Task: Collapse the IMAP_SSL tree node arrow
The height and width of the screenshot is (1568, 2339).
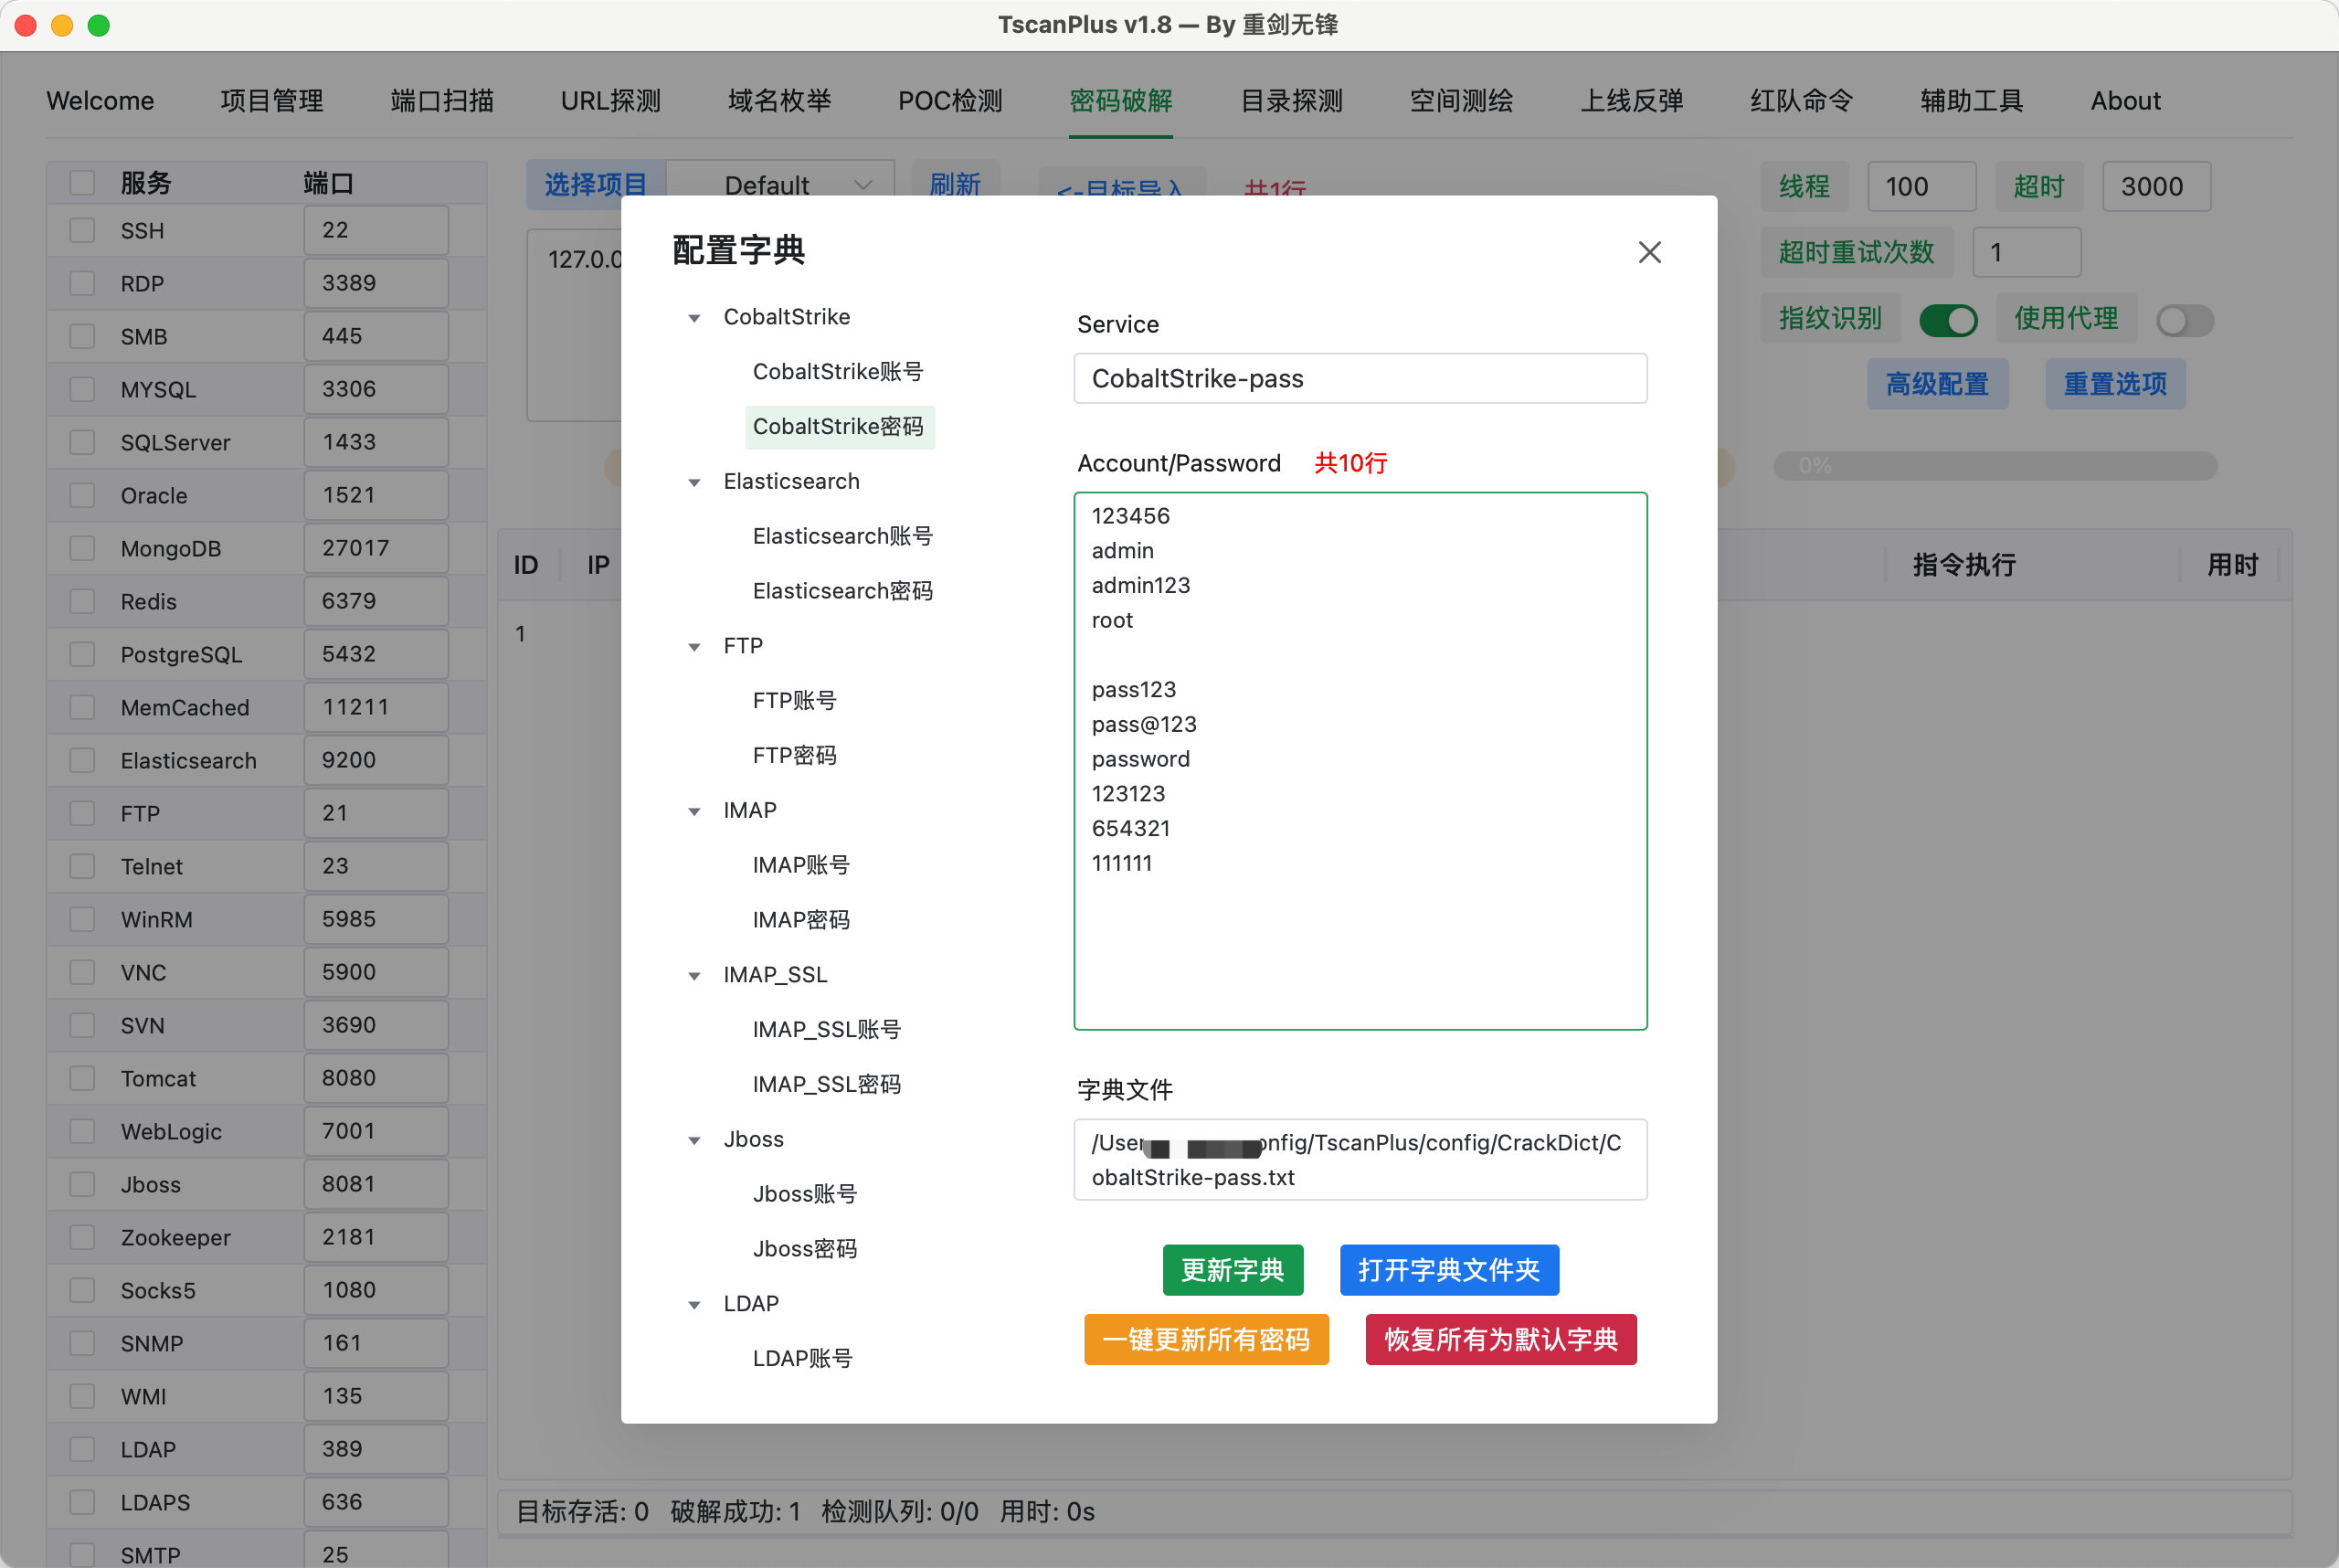Action: click(694, 976)
